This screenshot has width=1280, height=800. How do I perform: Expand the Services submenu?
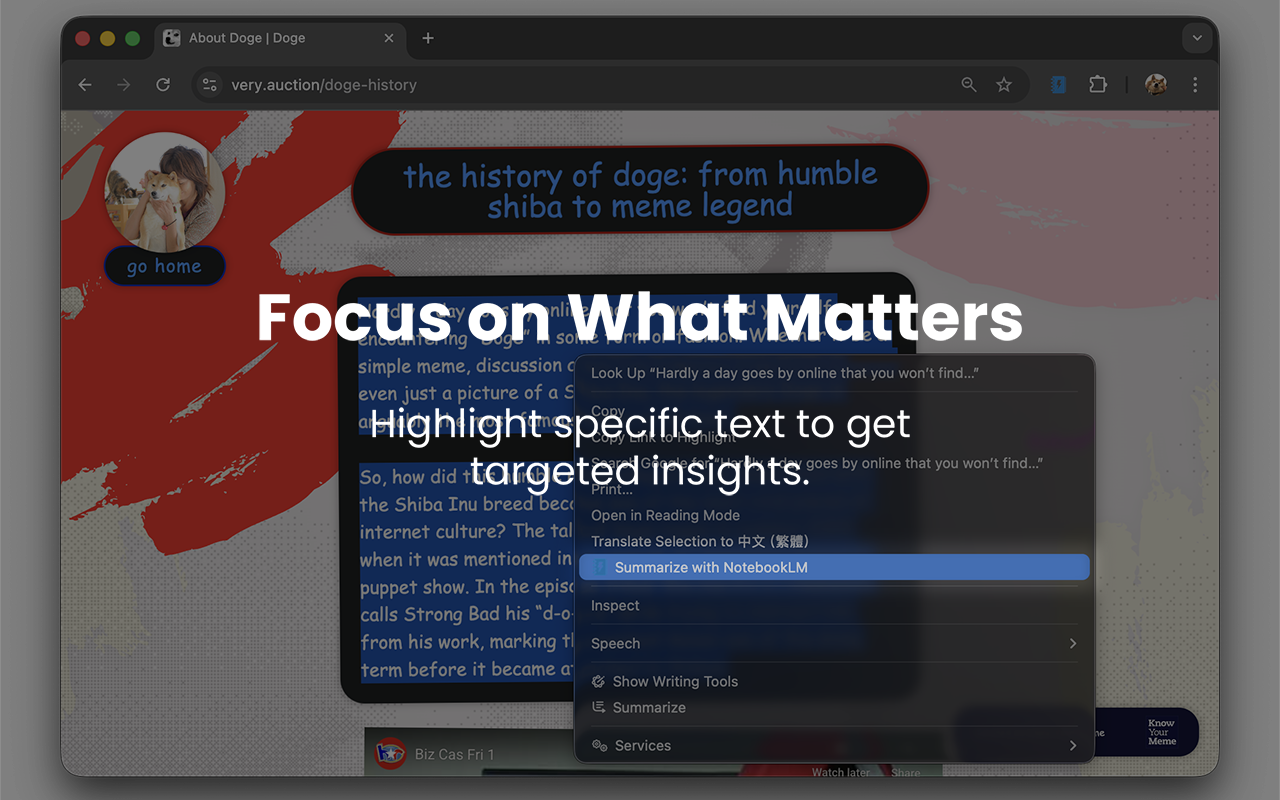834,746
